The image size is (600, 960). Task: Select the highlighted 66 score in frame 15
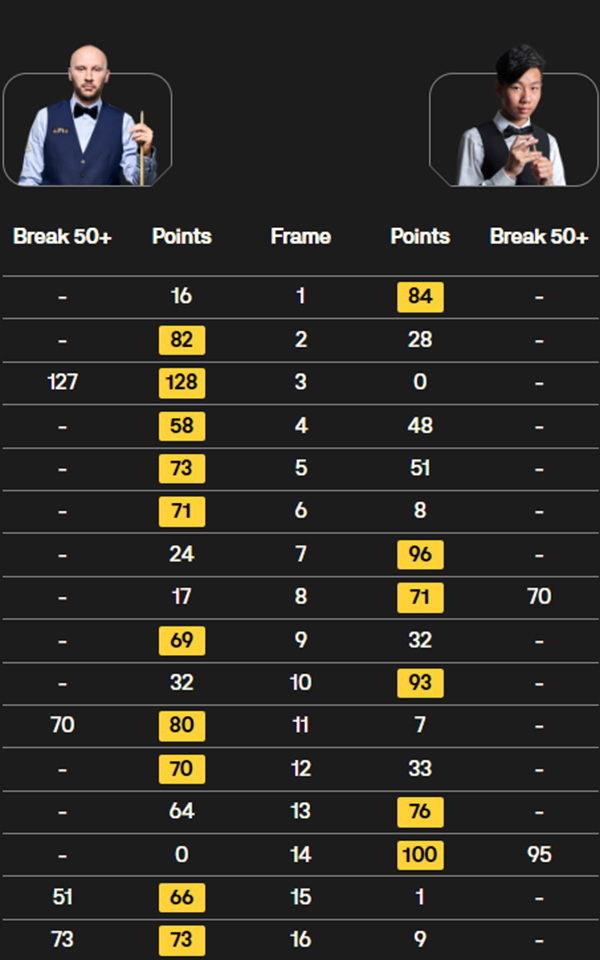pyautogui.click(x=182, y=898)
